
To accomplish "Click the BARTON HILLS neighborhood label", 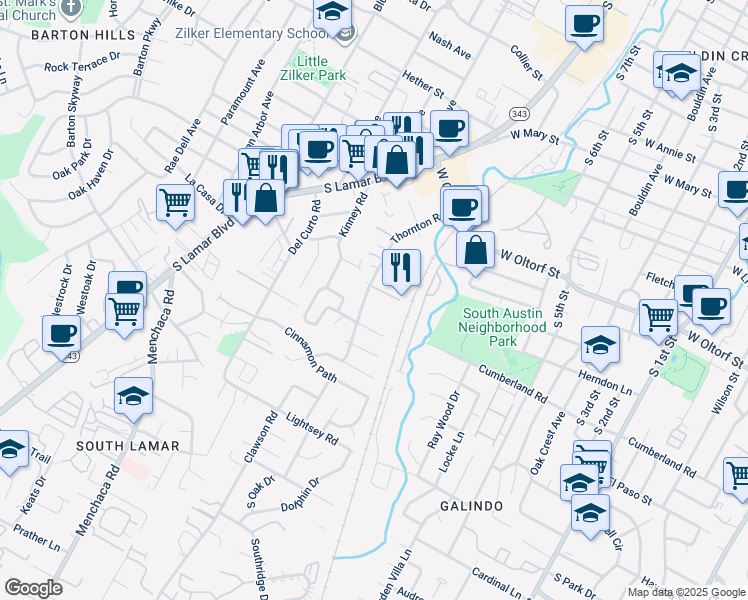I will tap(83, 35).
